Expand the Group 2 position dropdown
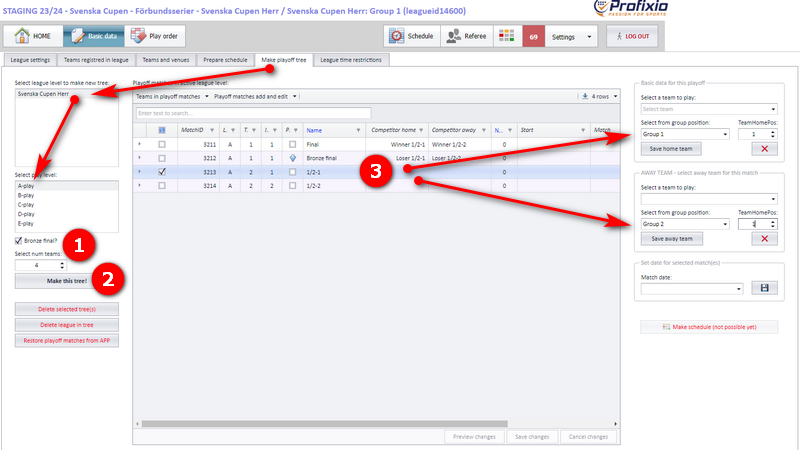This screenshot has height=450, width=800. coord(685,224)
